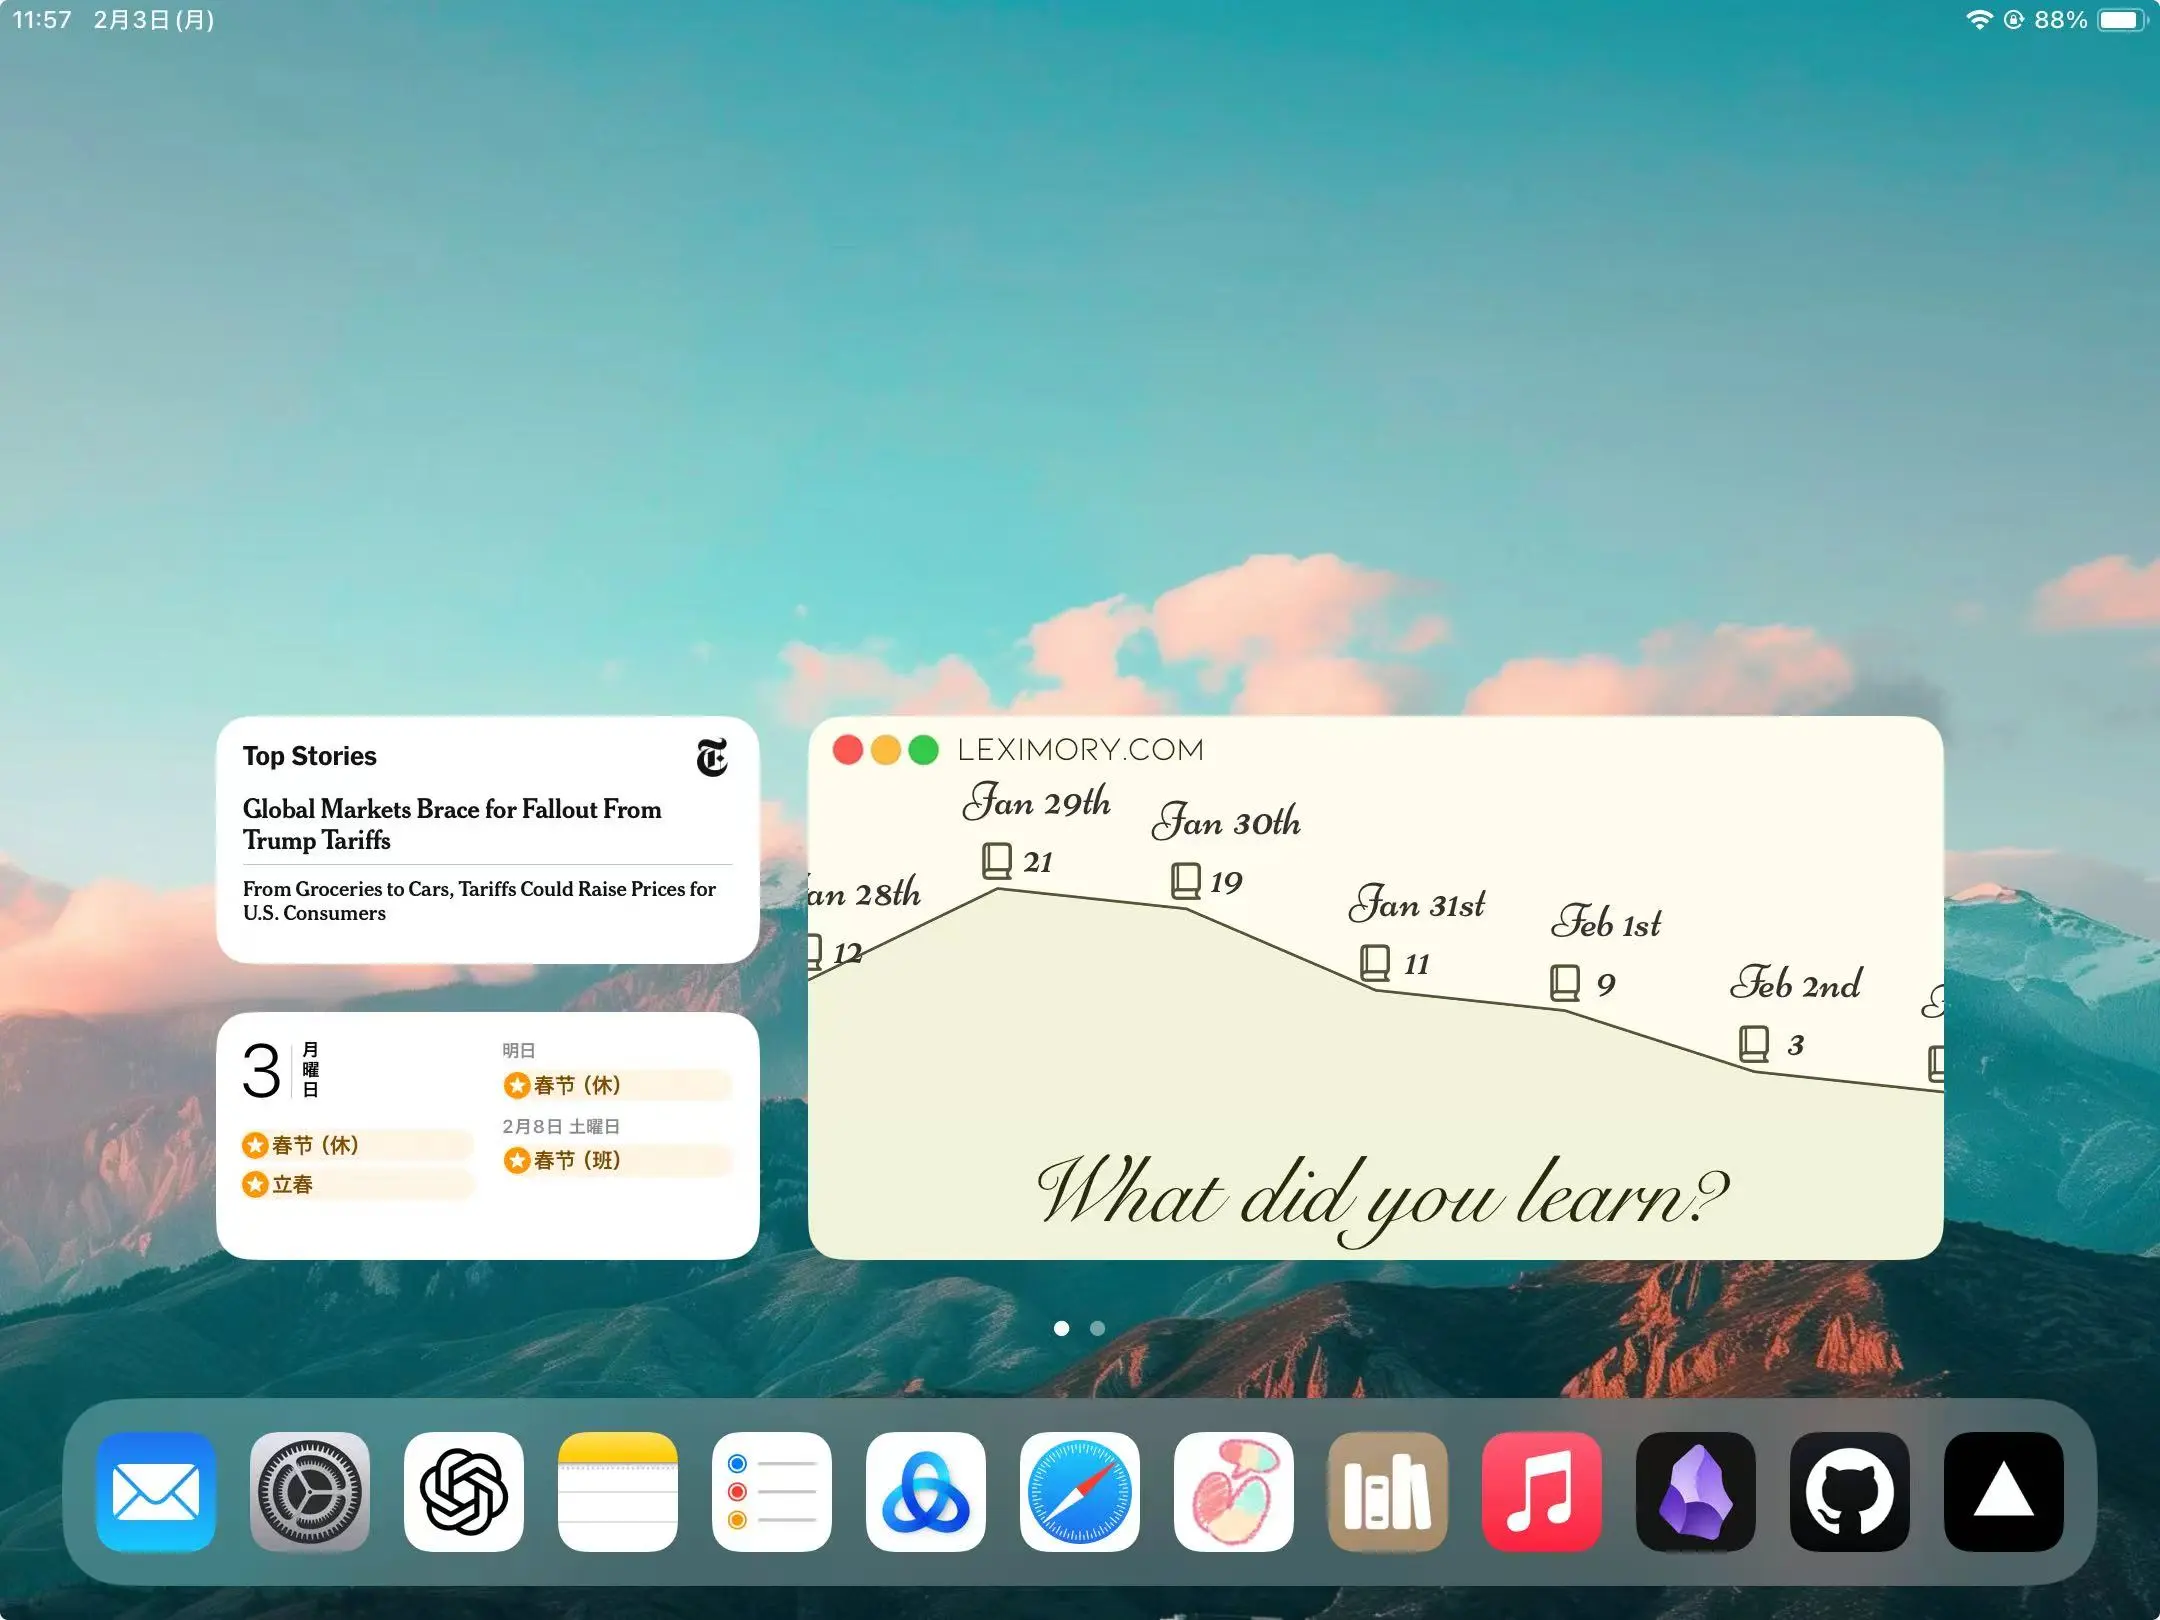
Task: Launch the blue knot-logo app in dock
Action: click(926, 1491)
